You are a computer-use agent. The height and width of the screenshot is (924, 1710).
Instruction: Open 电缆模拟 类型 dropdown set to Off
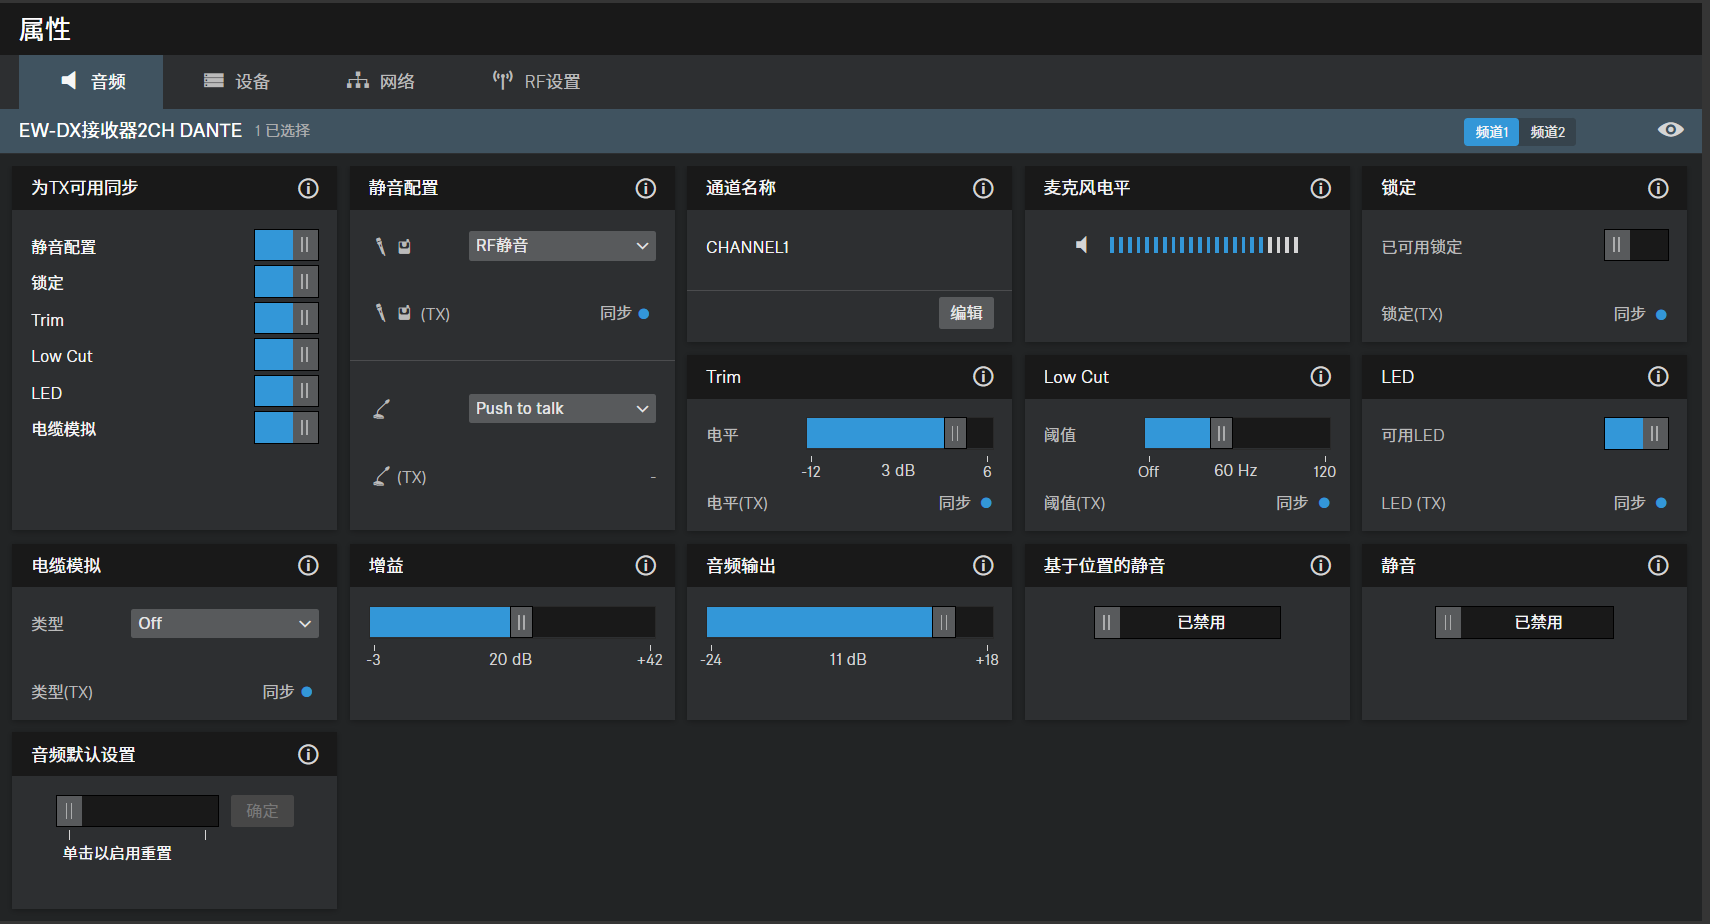click(x=225, y=623)
